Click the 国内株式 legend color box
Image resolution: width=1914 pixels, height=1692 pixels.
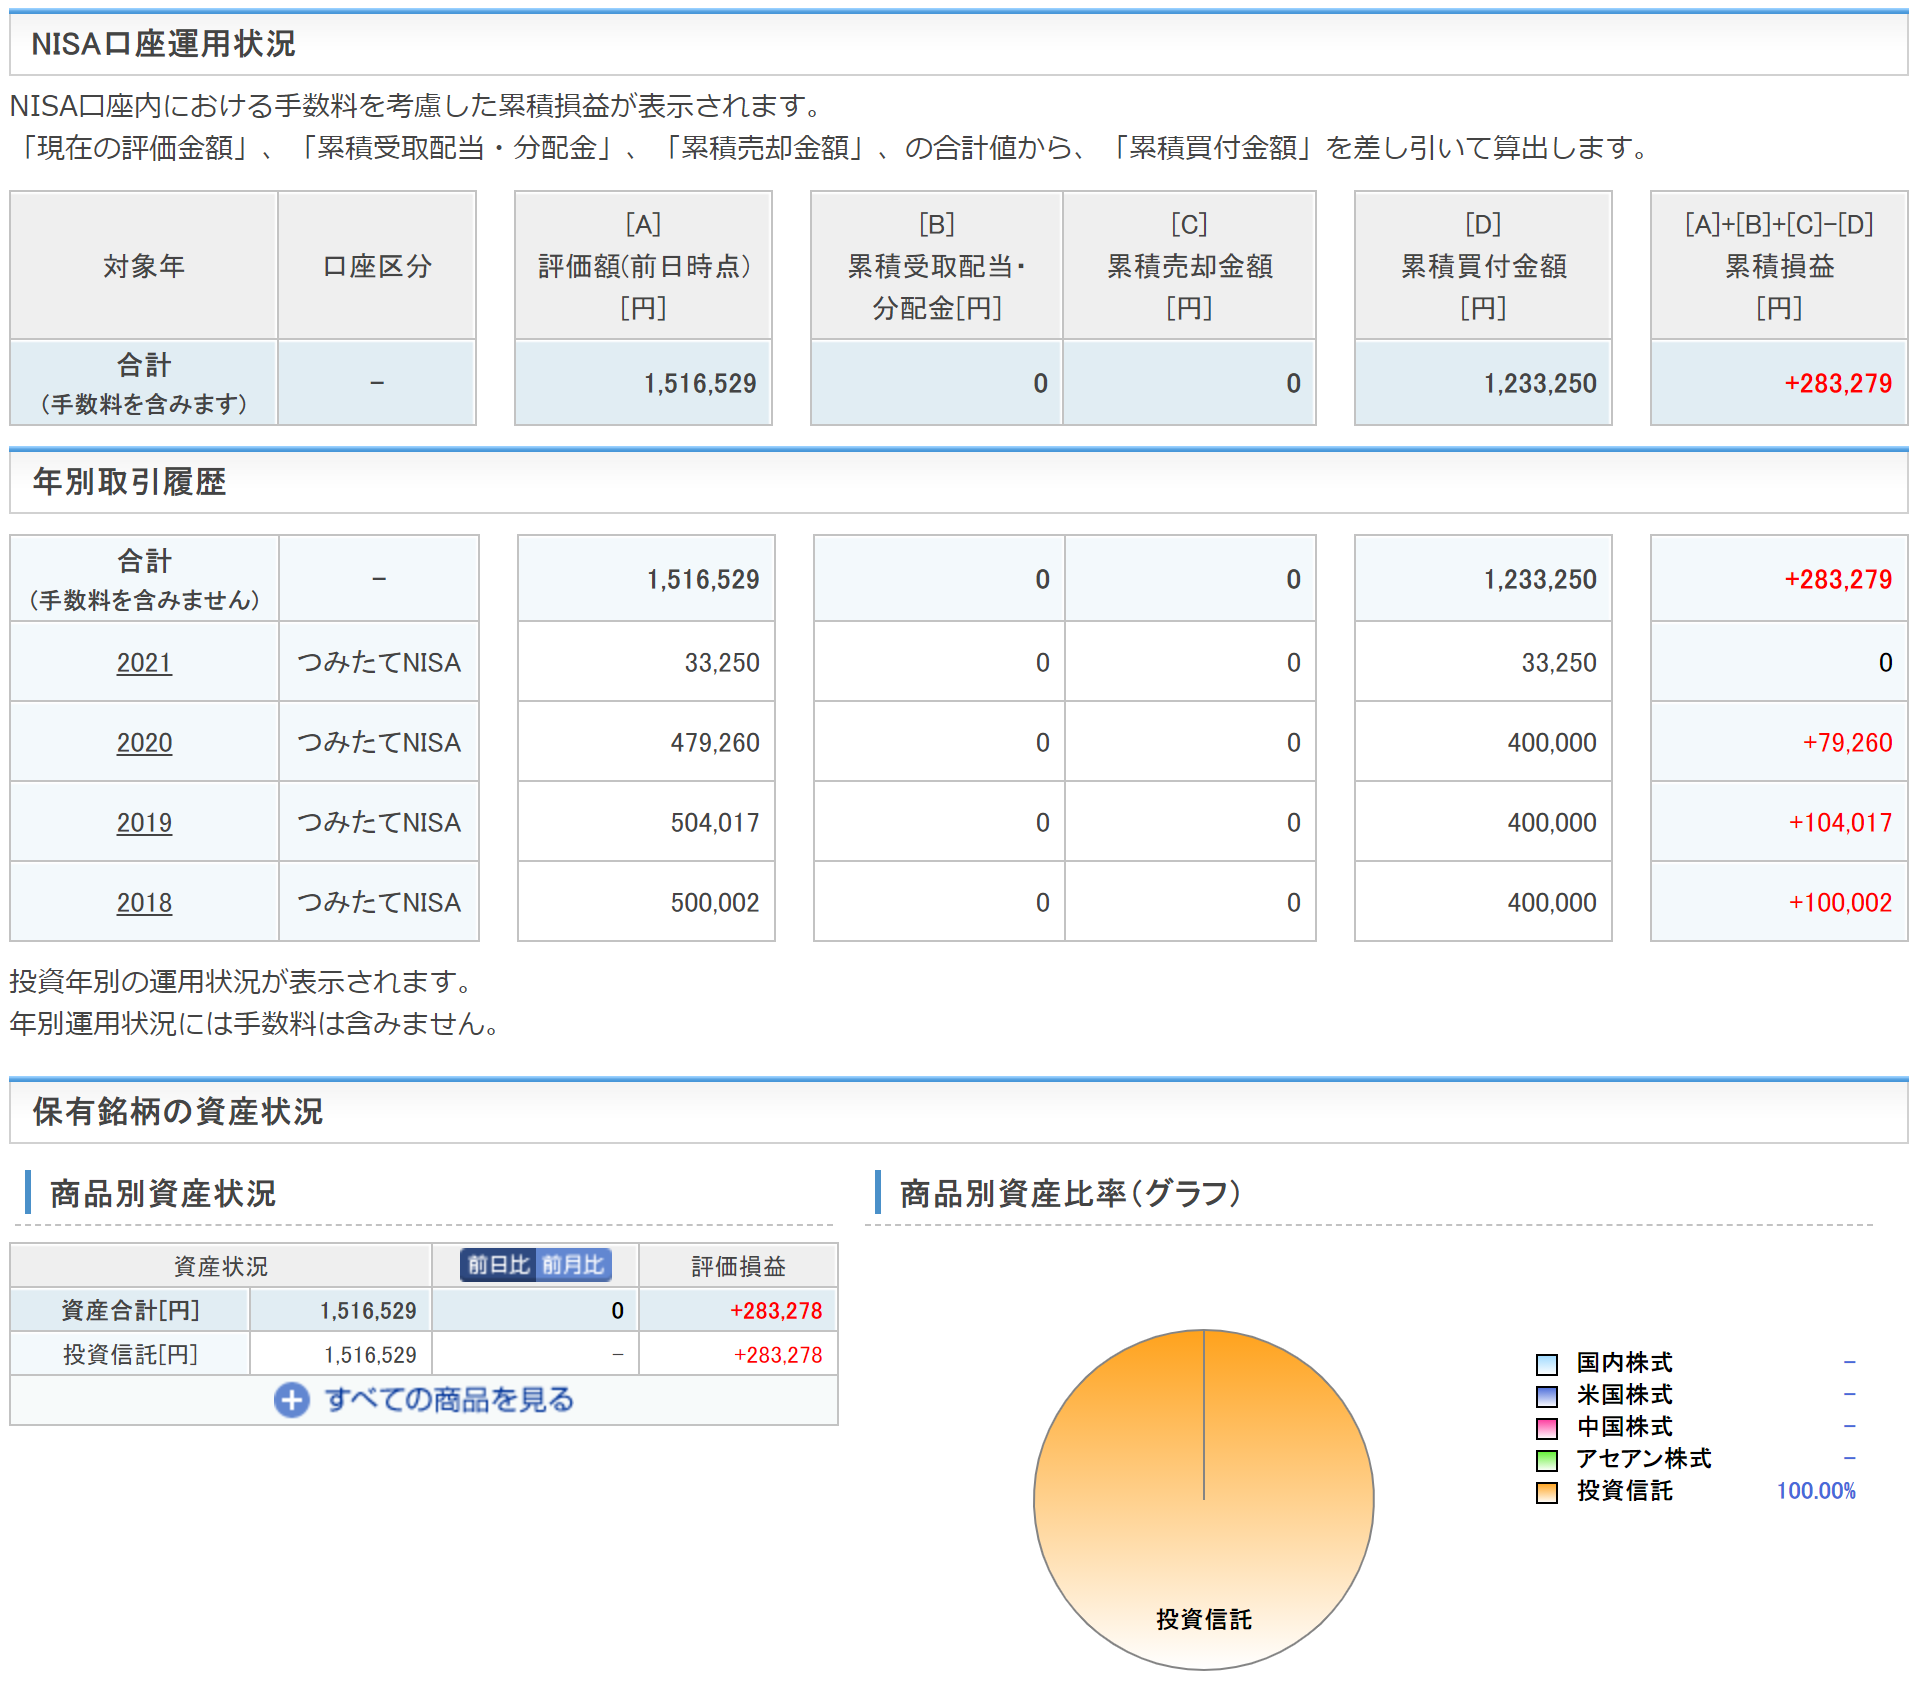(1546, 1364)
